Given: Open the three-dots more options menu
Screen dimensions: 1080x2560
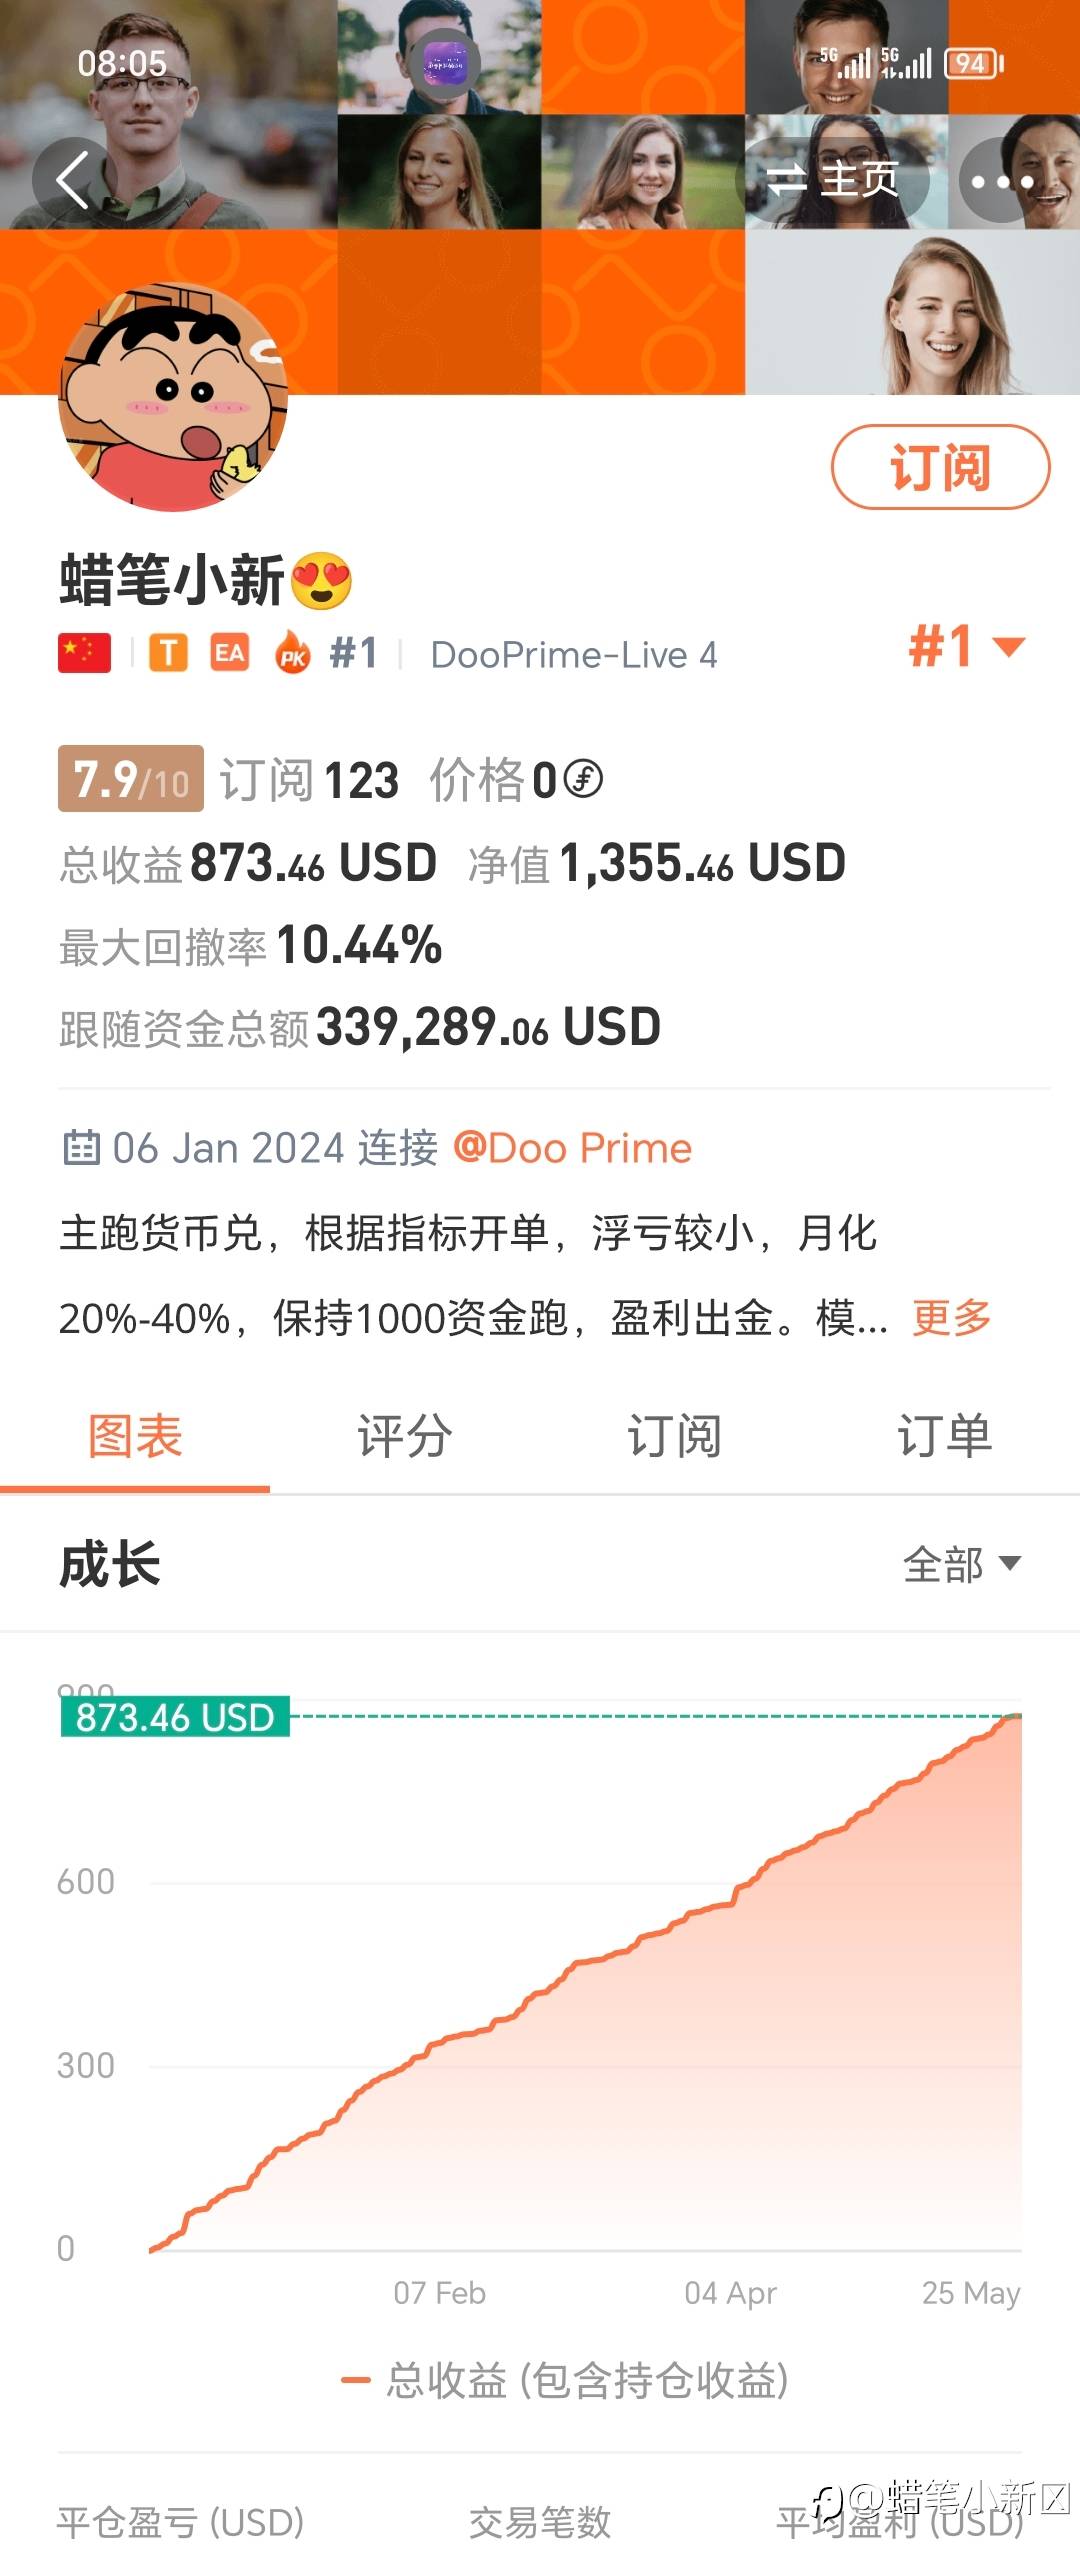Looking at the screenshot, I should [x=1002, y=181].
